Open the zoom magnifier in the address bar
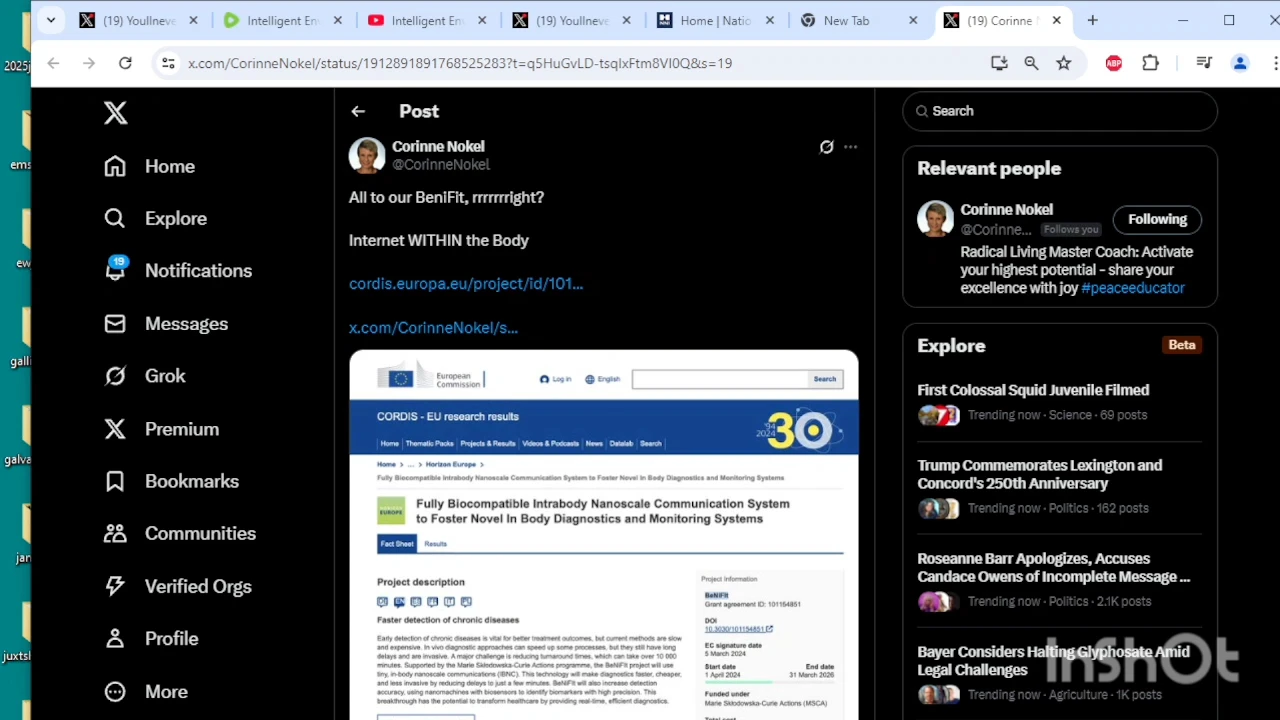 pyautogui.click(x=1031, y=63)
